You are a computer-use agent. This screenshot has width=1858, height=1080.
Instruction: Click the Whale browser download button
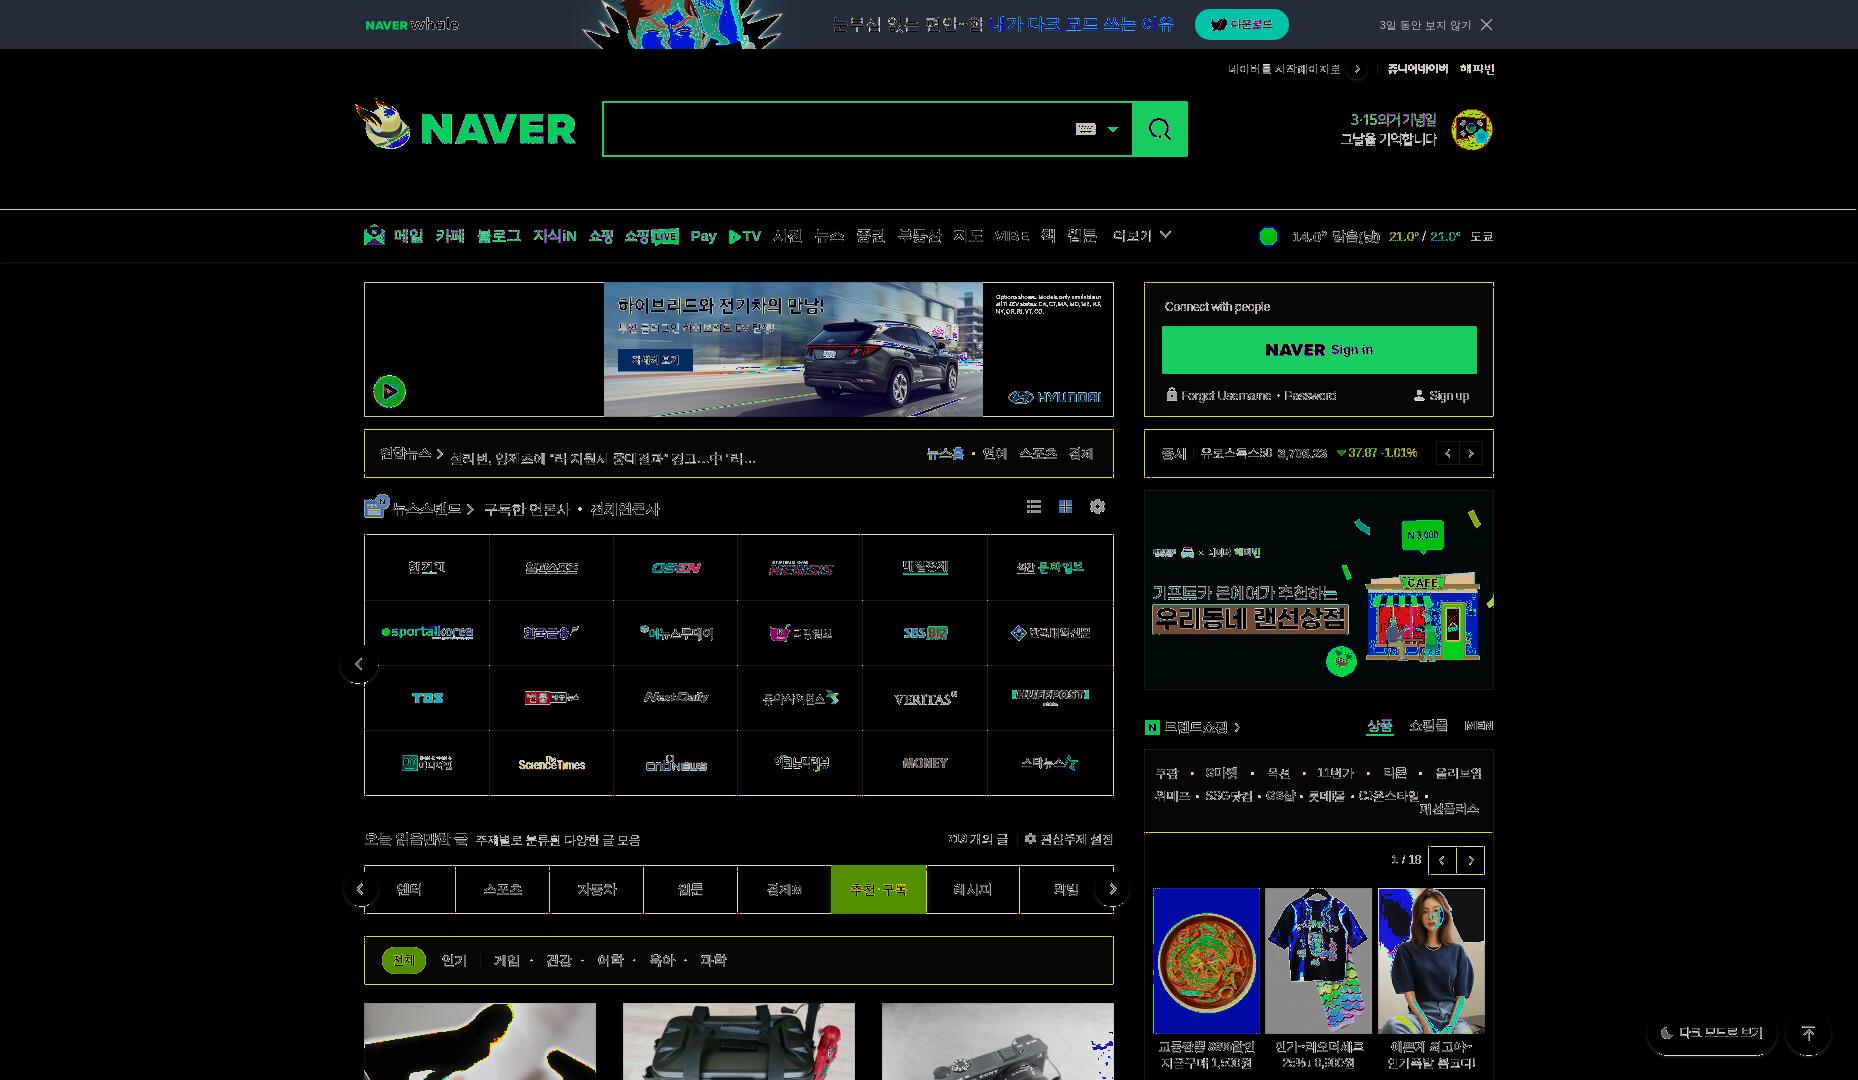point(1242,25)
